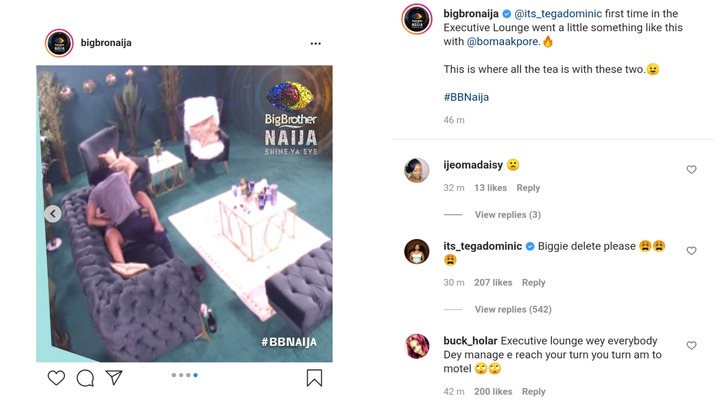The height and width of the screenshot is (414, 720).
Task: Reply to its_tegadominic's comment
Action: click(x=534, y=283)
